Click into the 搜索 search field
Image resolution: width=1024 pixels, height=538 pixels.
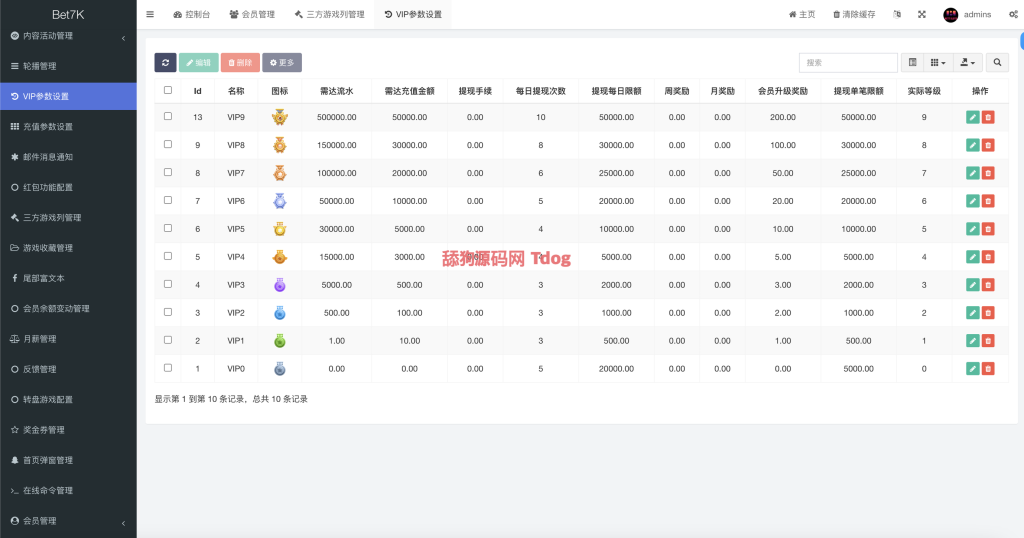click(848, 63)
